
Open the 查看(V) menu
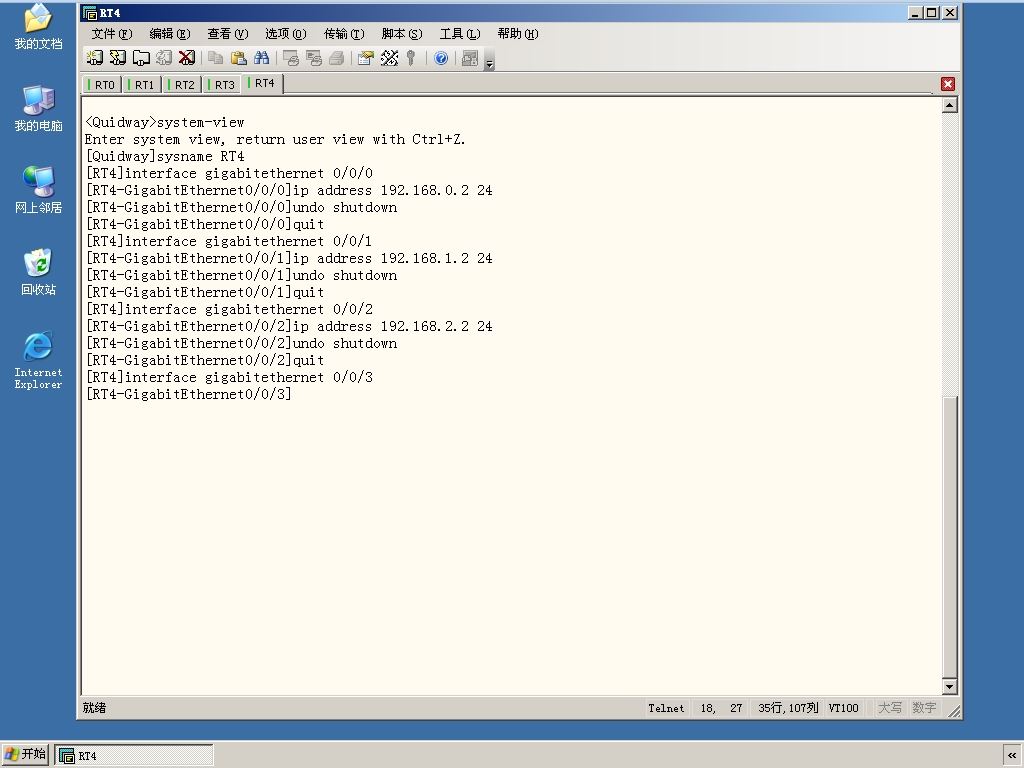click(x=228, y=33)
